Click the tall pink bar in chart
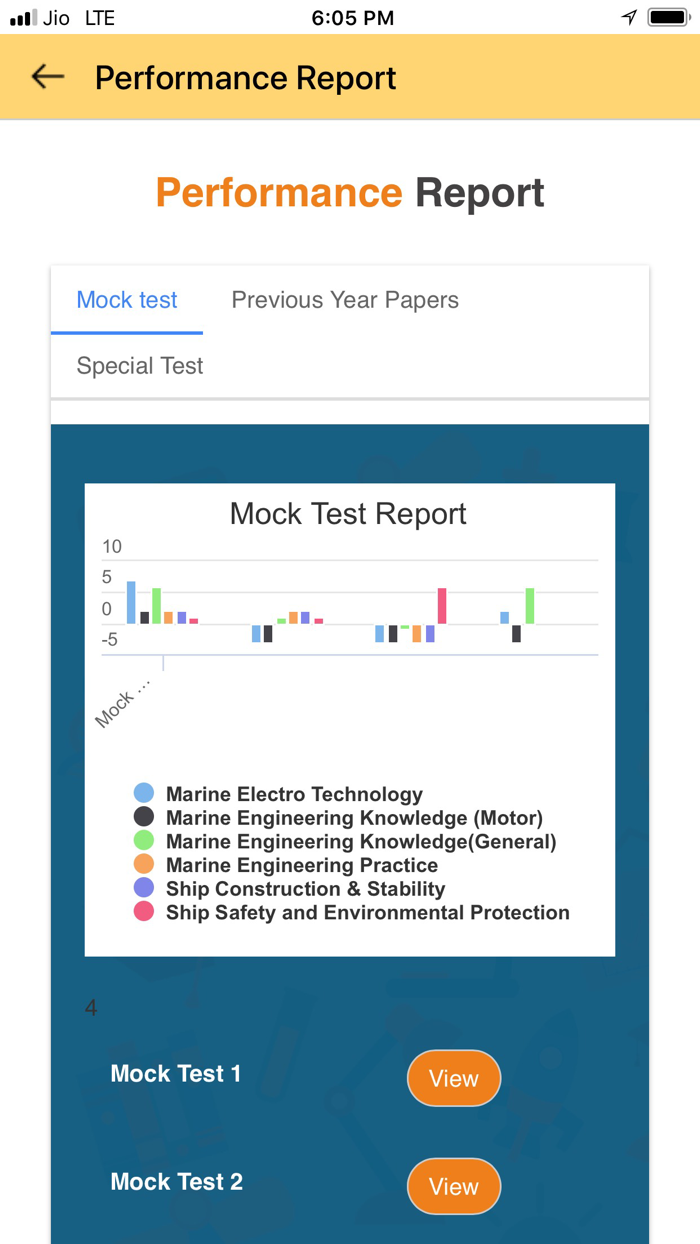This screenshot has height=1244, width=700. [x=441, y=606]
